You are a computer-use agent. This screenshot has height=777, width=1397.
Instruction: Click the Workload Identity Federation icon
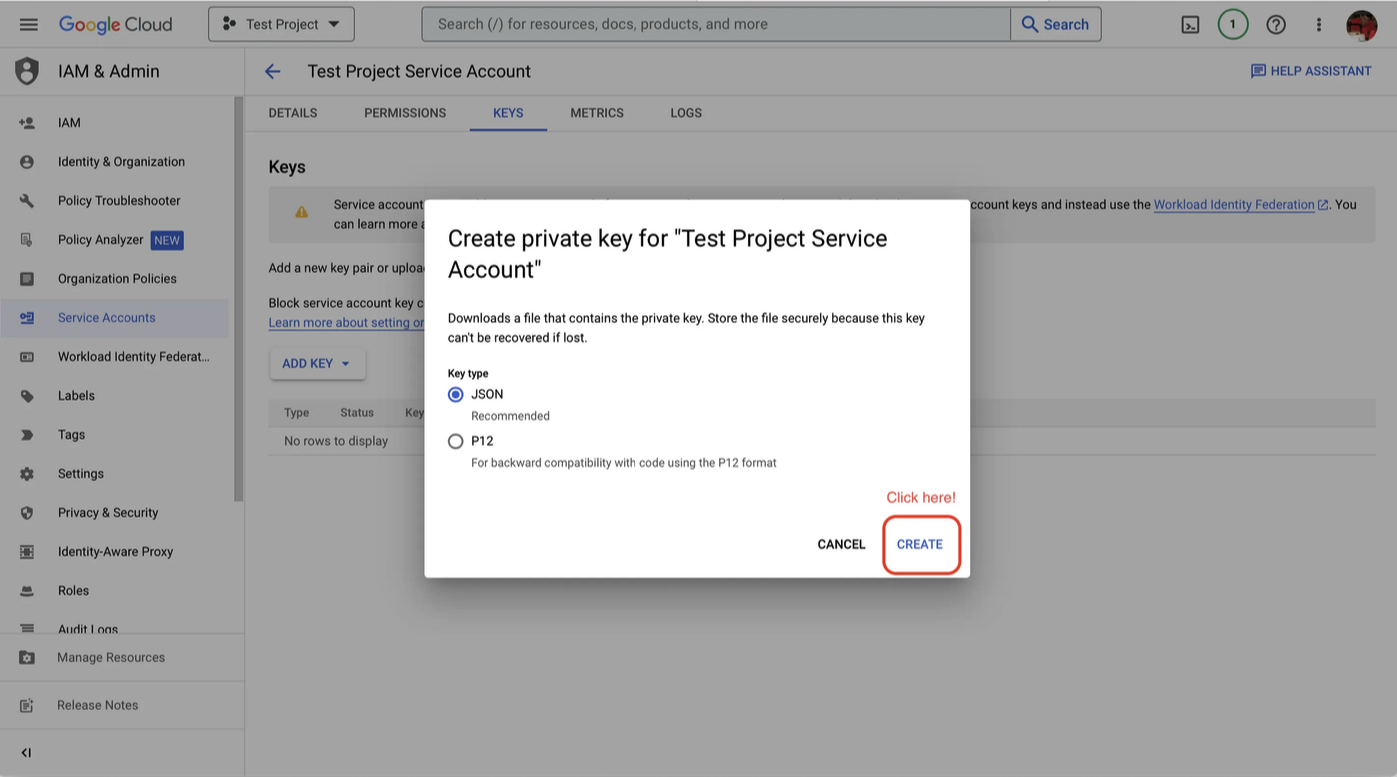coord(27,357)
